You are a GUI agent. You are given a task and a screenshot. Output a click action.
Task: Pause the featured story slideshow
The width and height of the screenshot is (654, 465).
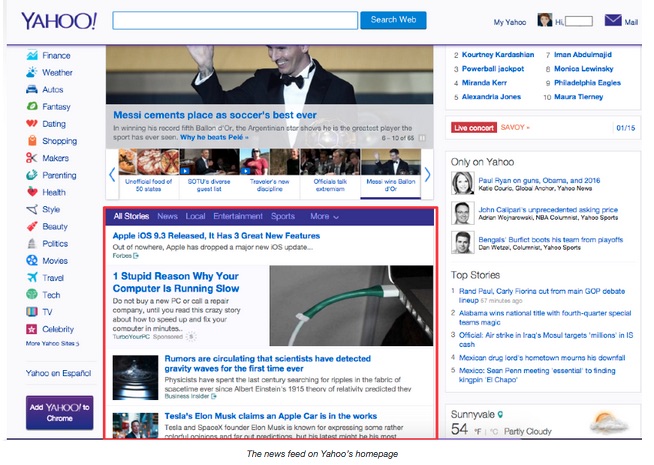click(423, 139)
